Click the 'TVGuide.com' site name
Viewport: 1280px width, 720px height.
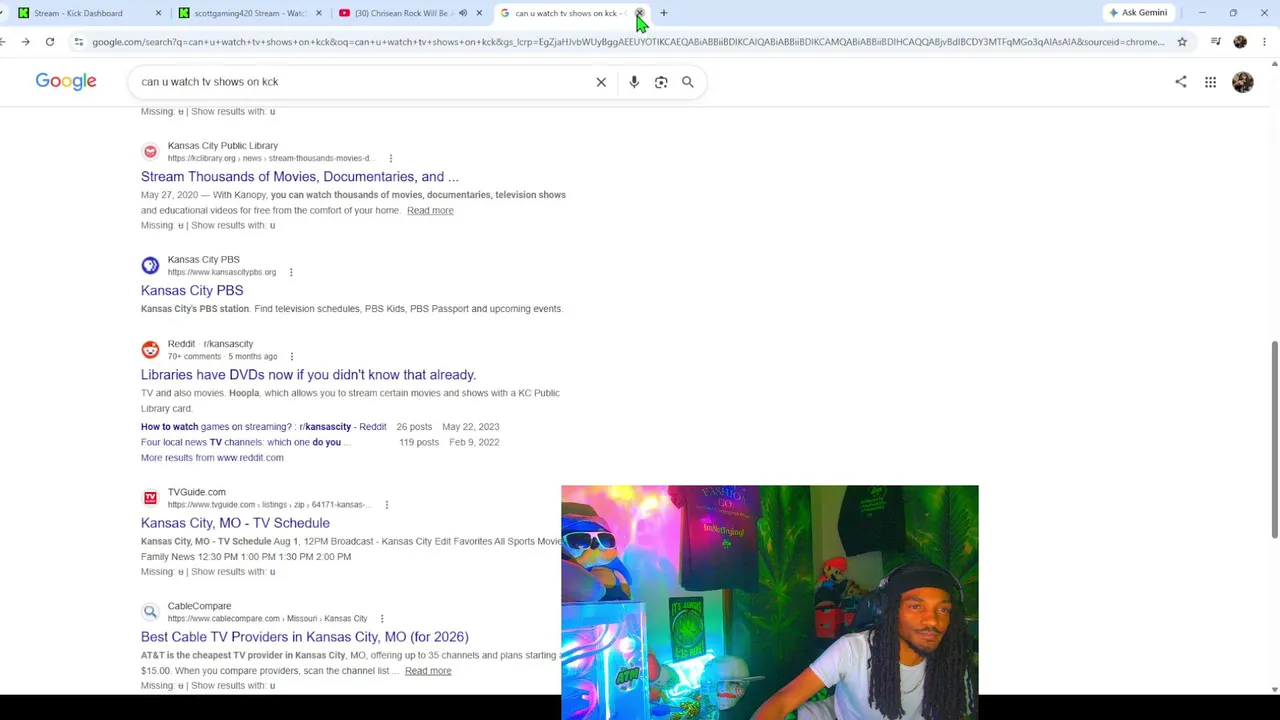point(197,492)
